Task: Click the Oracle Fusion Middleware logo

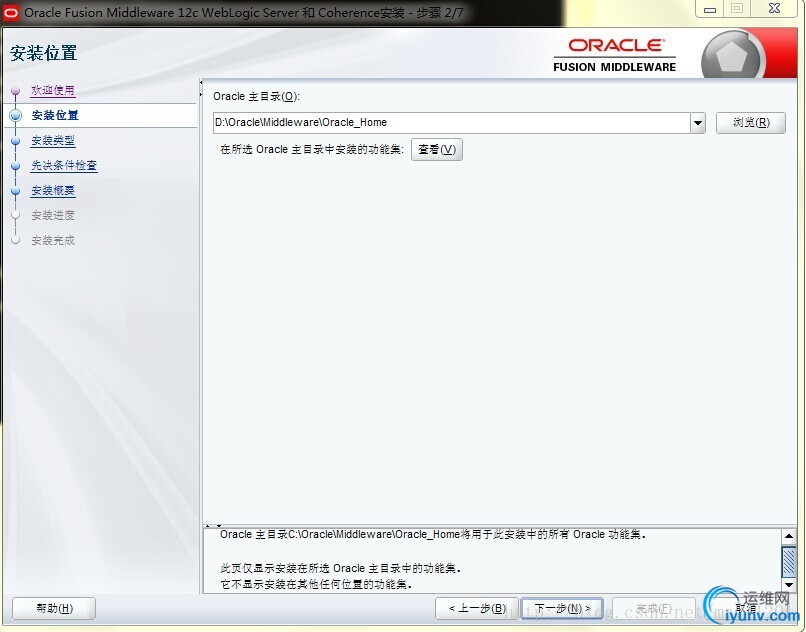Action: coord(615,55)
